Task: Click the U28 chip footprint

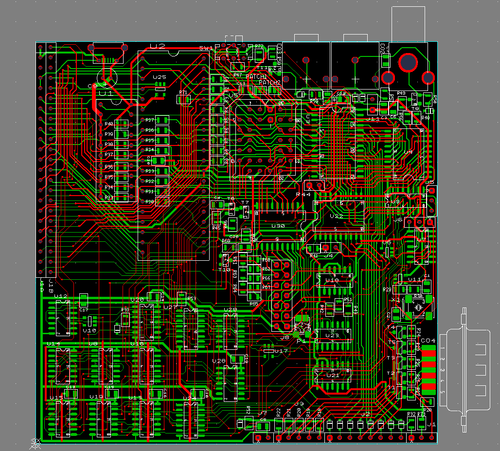Action: pos(230,332)
